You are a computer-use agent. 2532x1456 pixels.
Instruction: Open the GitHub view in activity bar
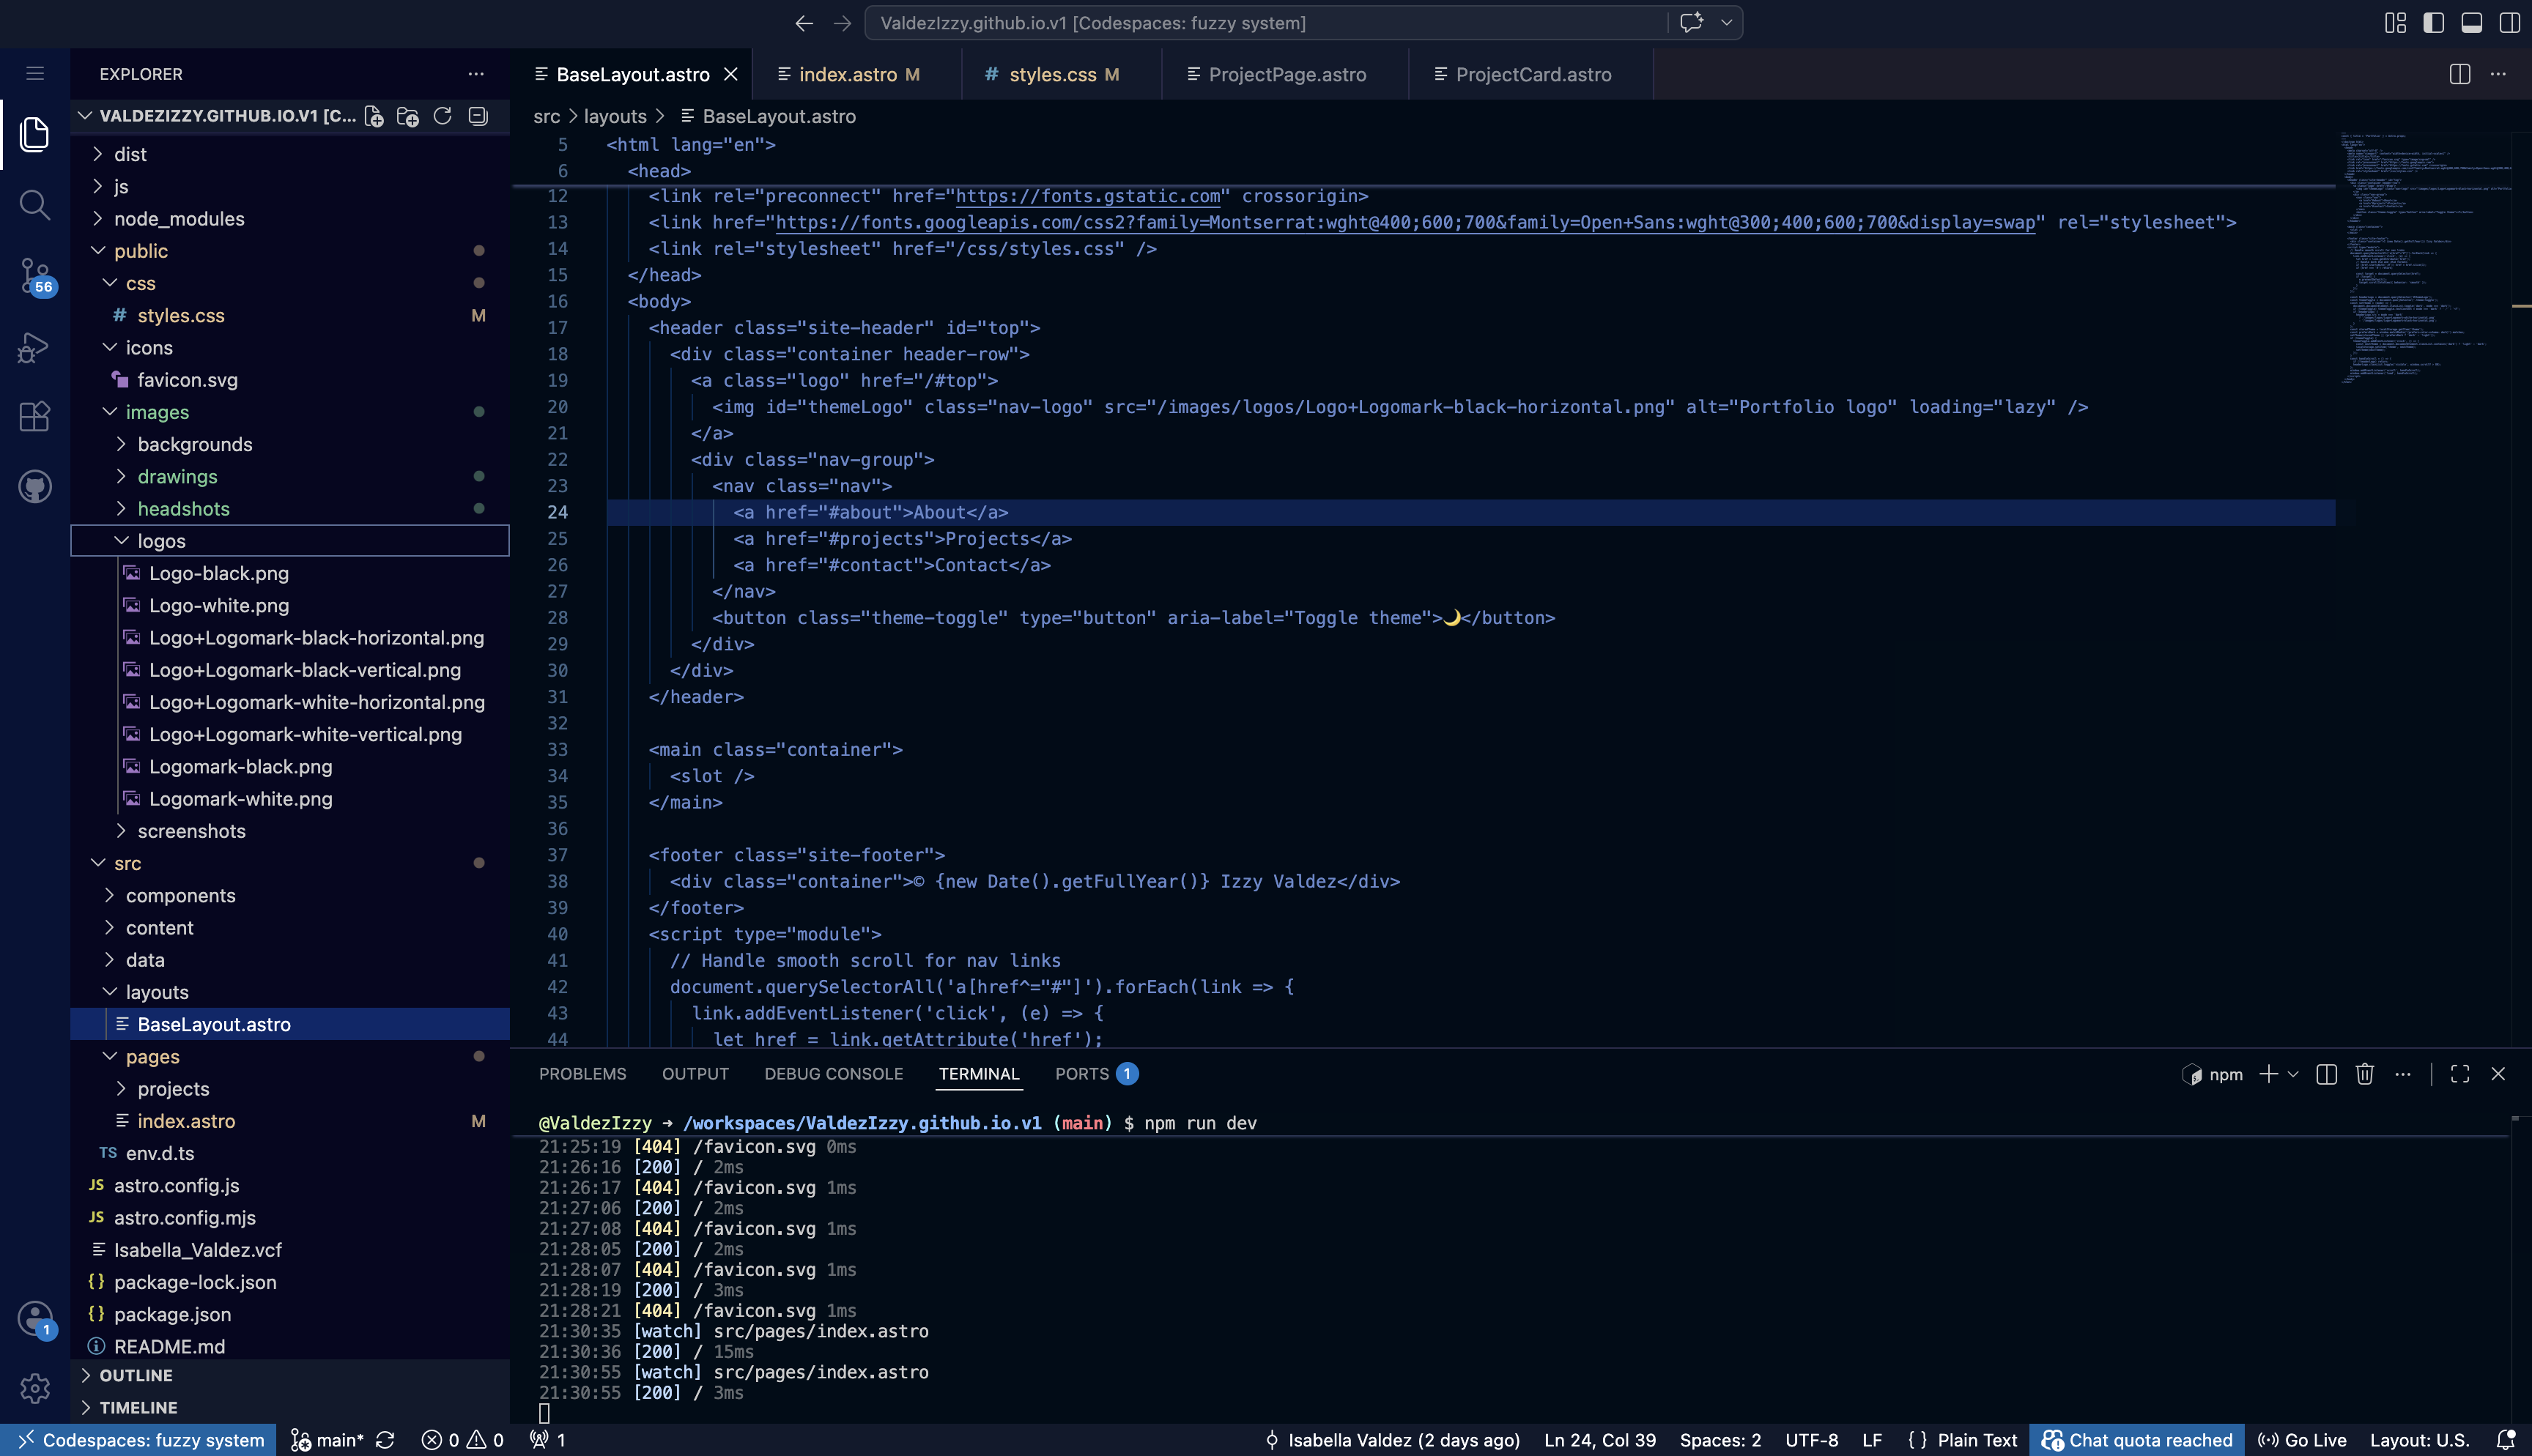(35, 487)
